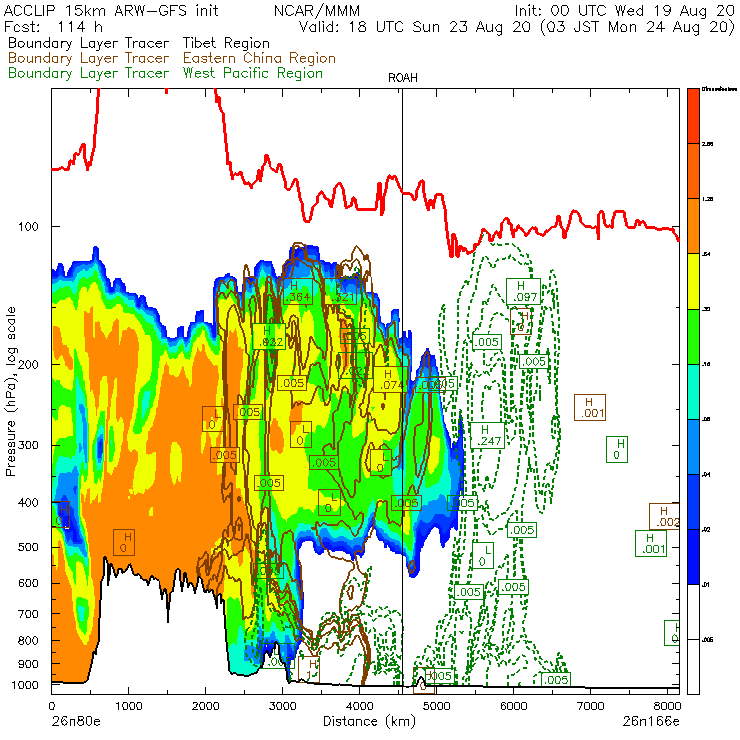Select the 26n166e end coordinate label
The height and width of the screenshot is (740, 740).
coord(651,721)
